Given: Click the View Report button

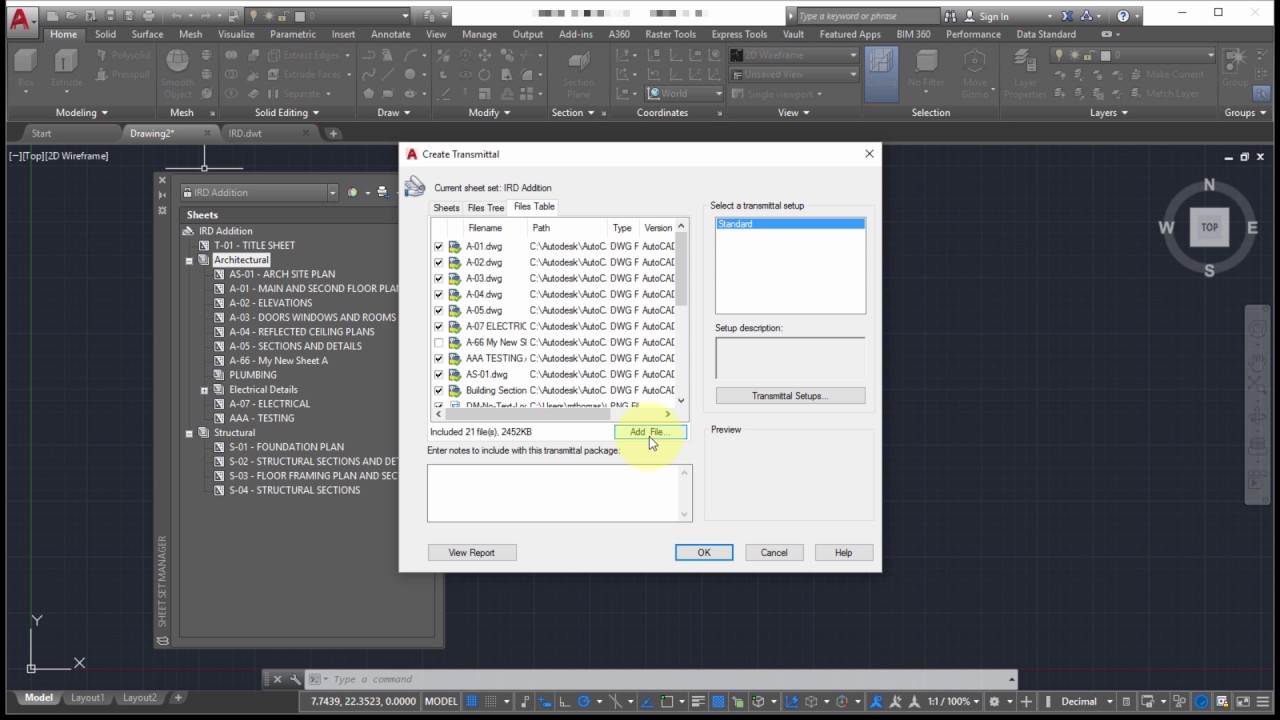Looking at the screenshot, I should click(471, 552).
